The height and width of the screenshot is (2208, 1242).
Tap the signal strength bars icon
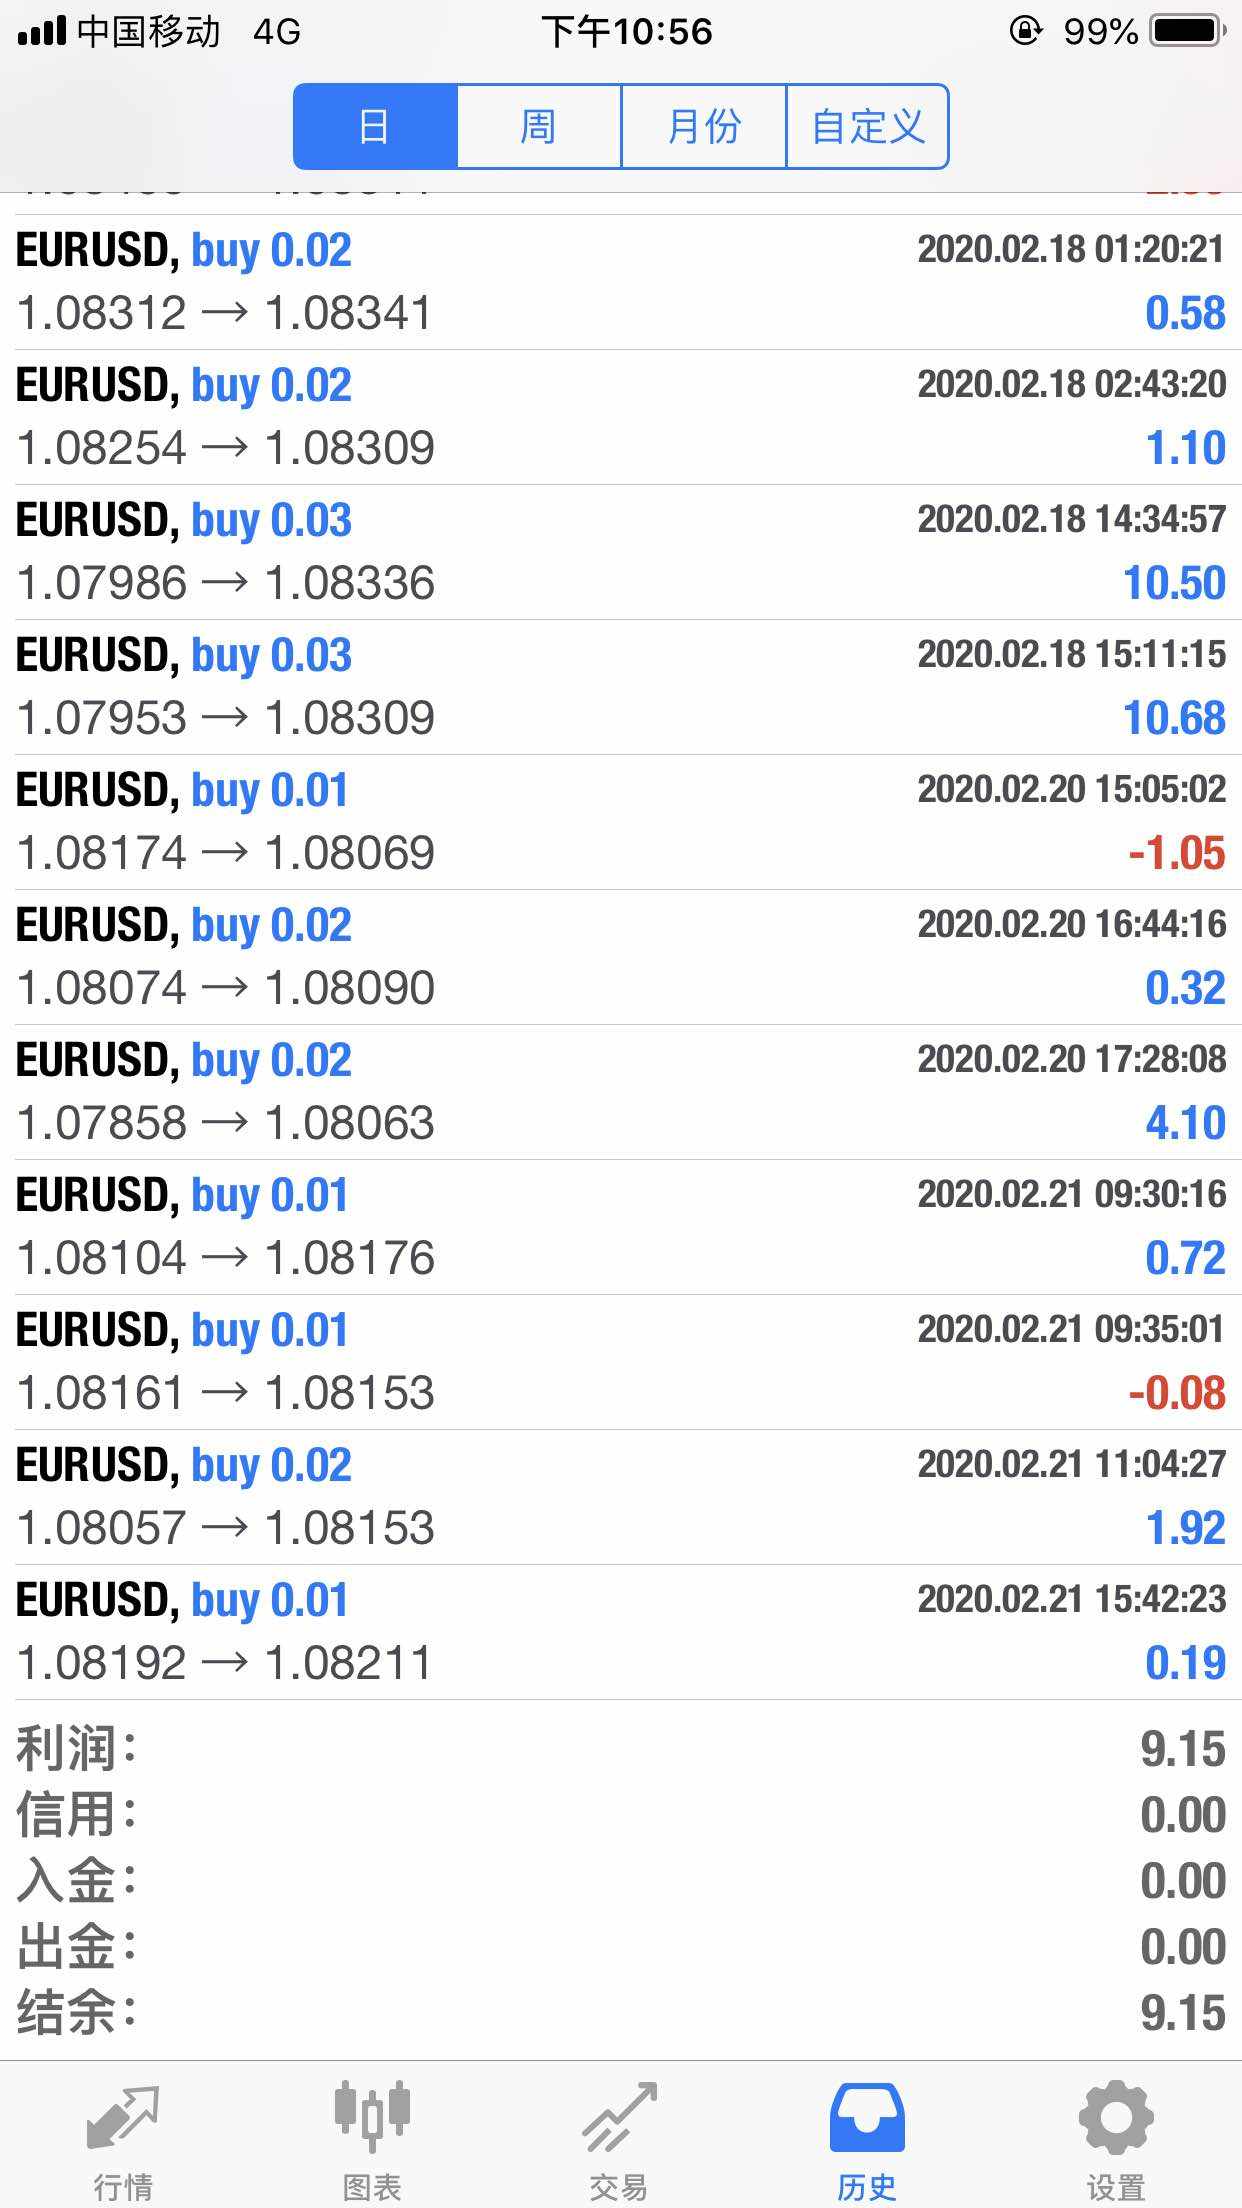[x=42, y=32]
